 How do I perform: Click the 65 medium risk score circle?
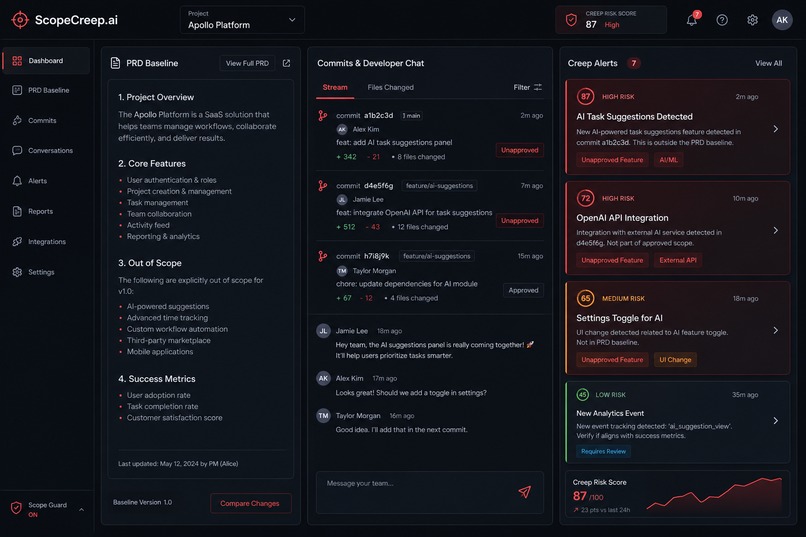coord(585,299)
